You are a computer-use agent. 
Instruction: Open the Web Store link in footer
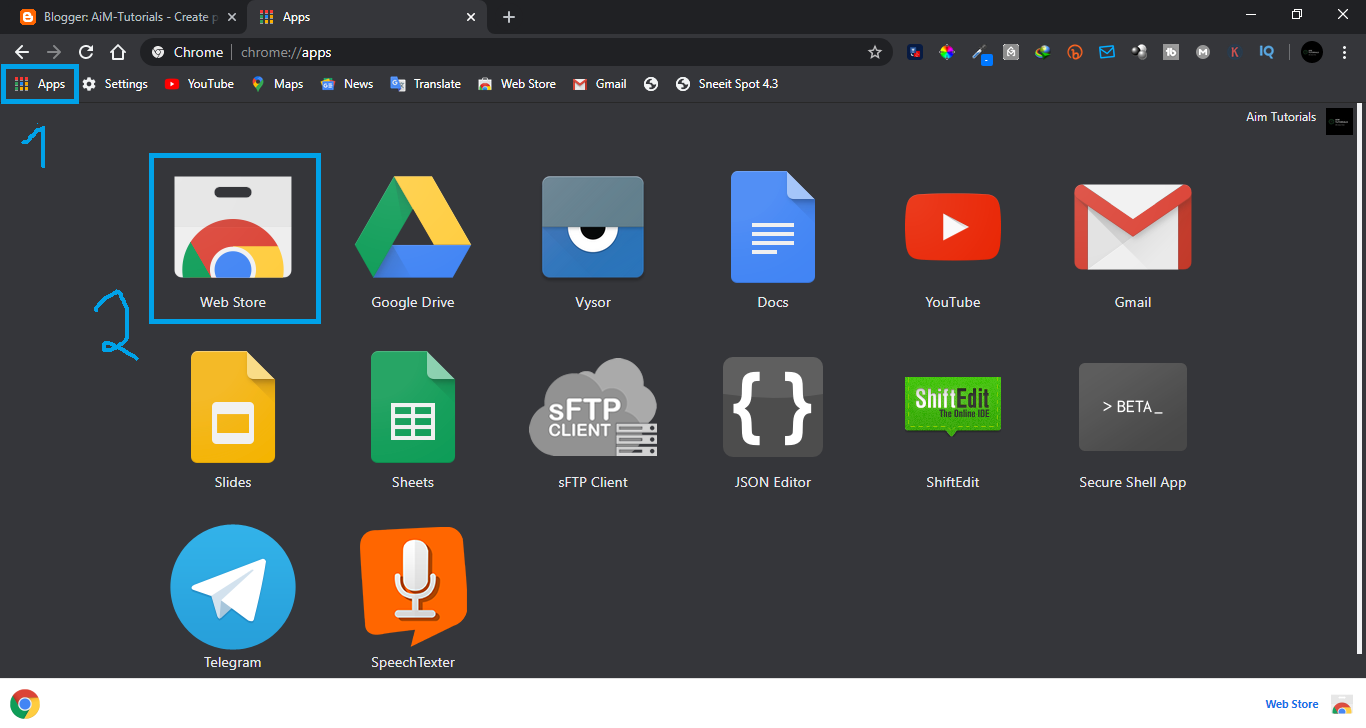click(x=1291, y=704)
